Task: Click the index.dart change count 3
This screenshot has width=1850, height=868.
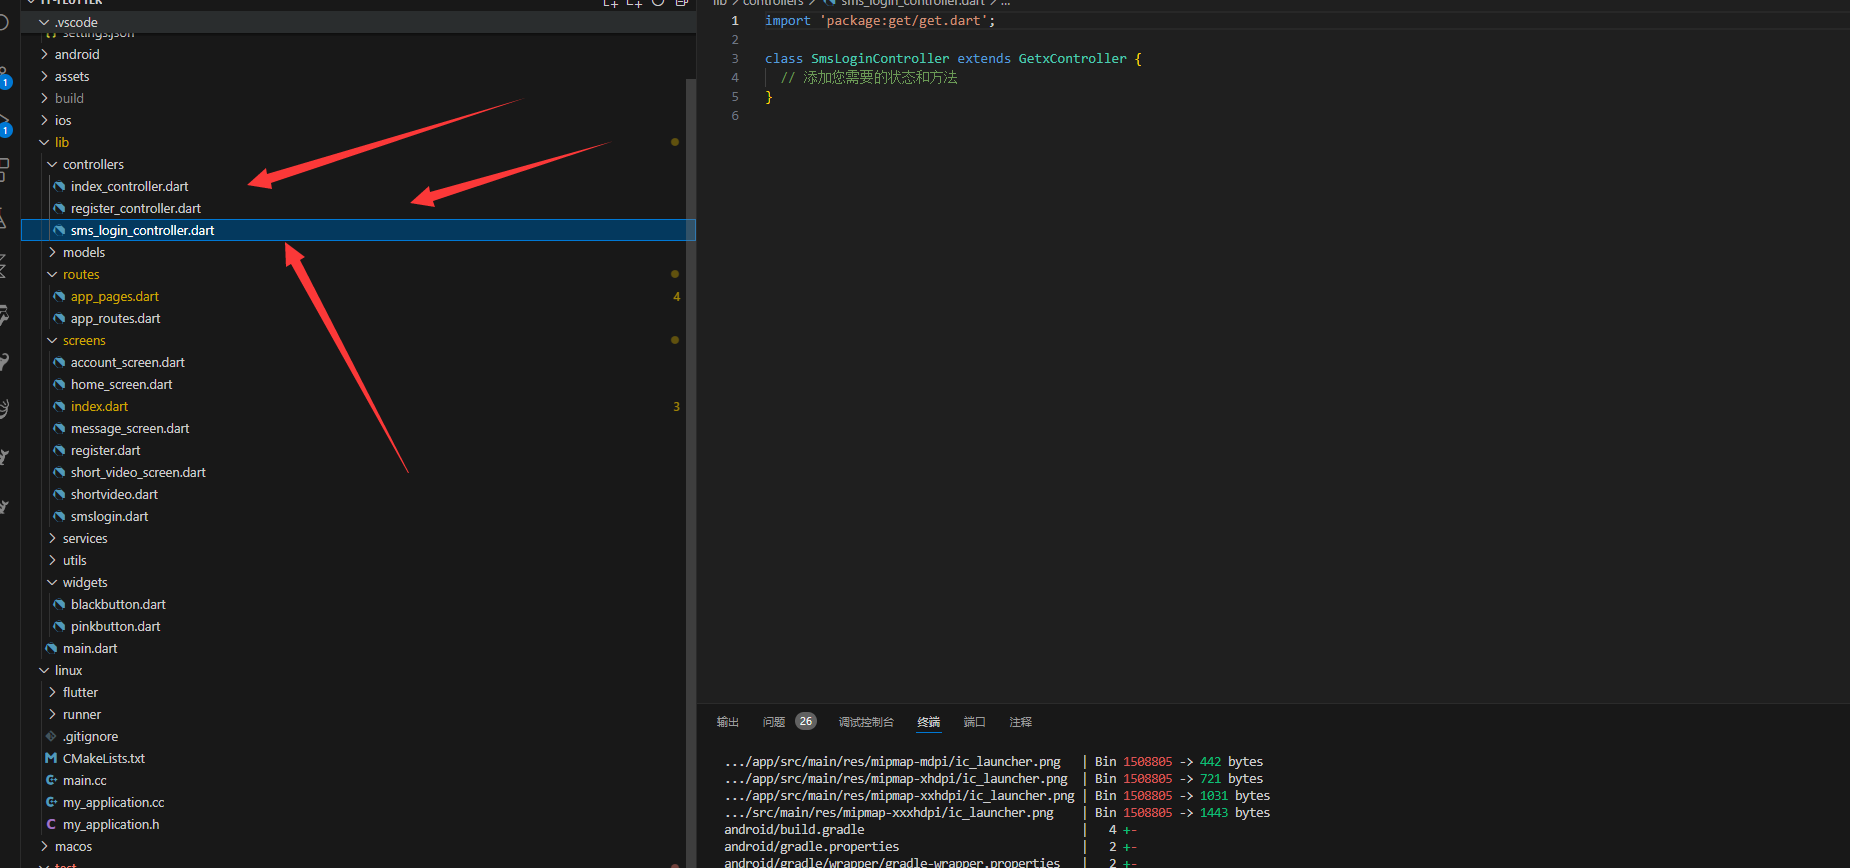Action: click(x=677, y=406)
